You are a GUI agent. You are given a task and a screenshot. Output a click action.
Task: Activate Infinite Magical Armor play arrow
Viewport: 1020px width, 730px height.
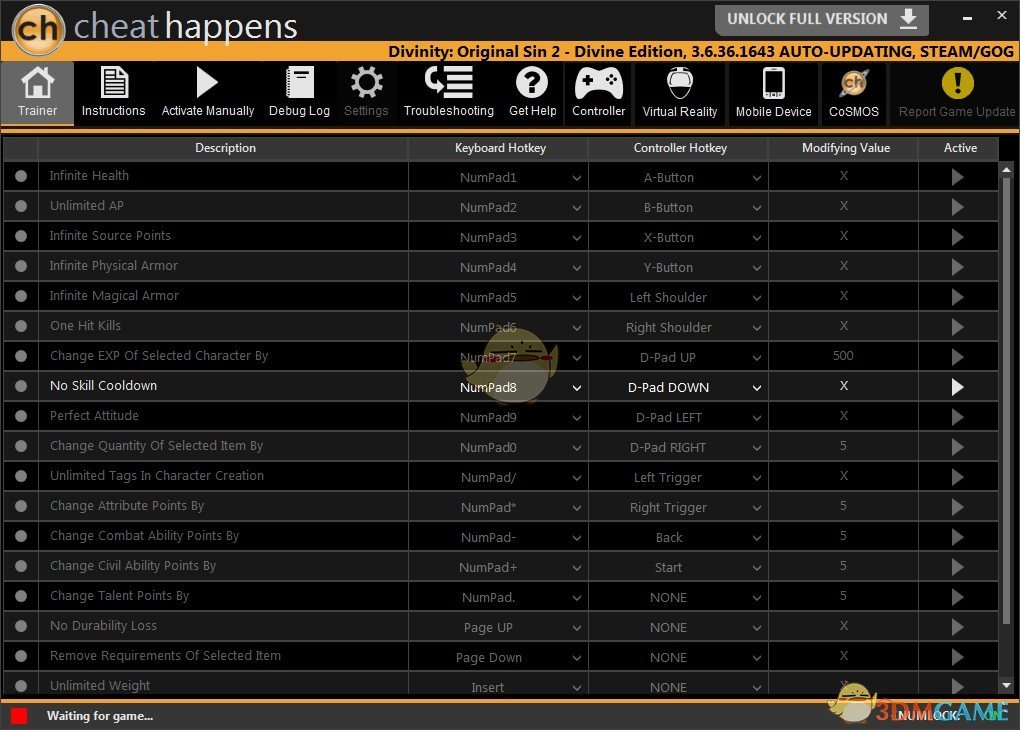(957, 297)
